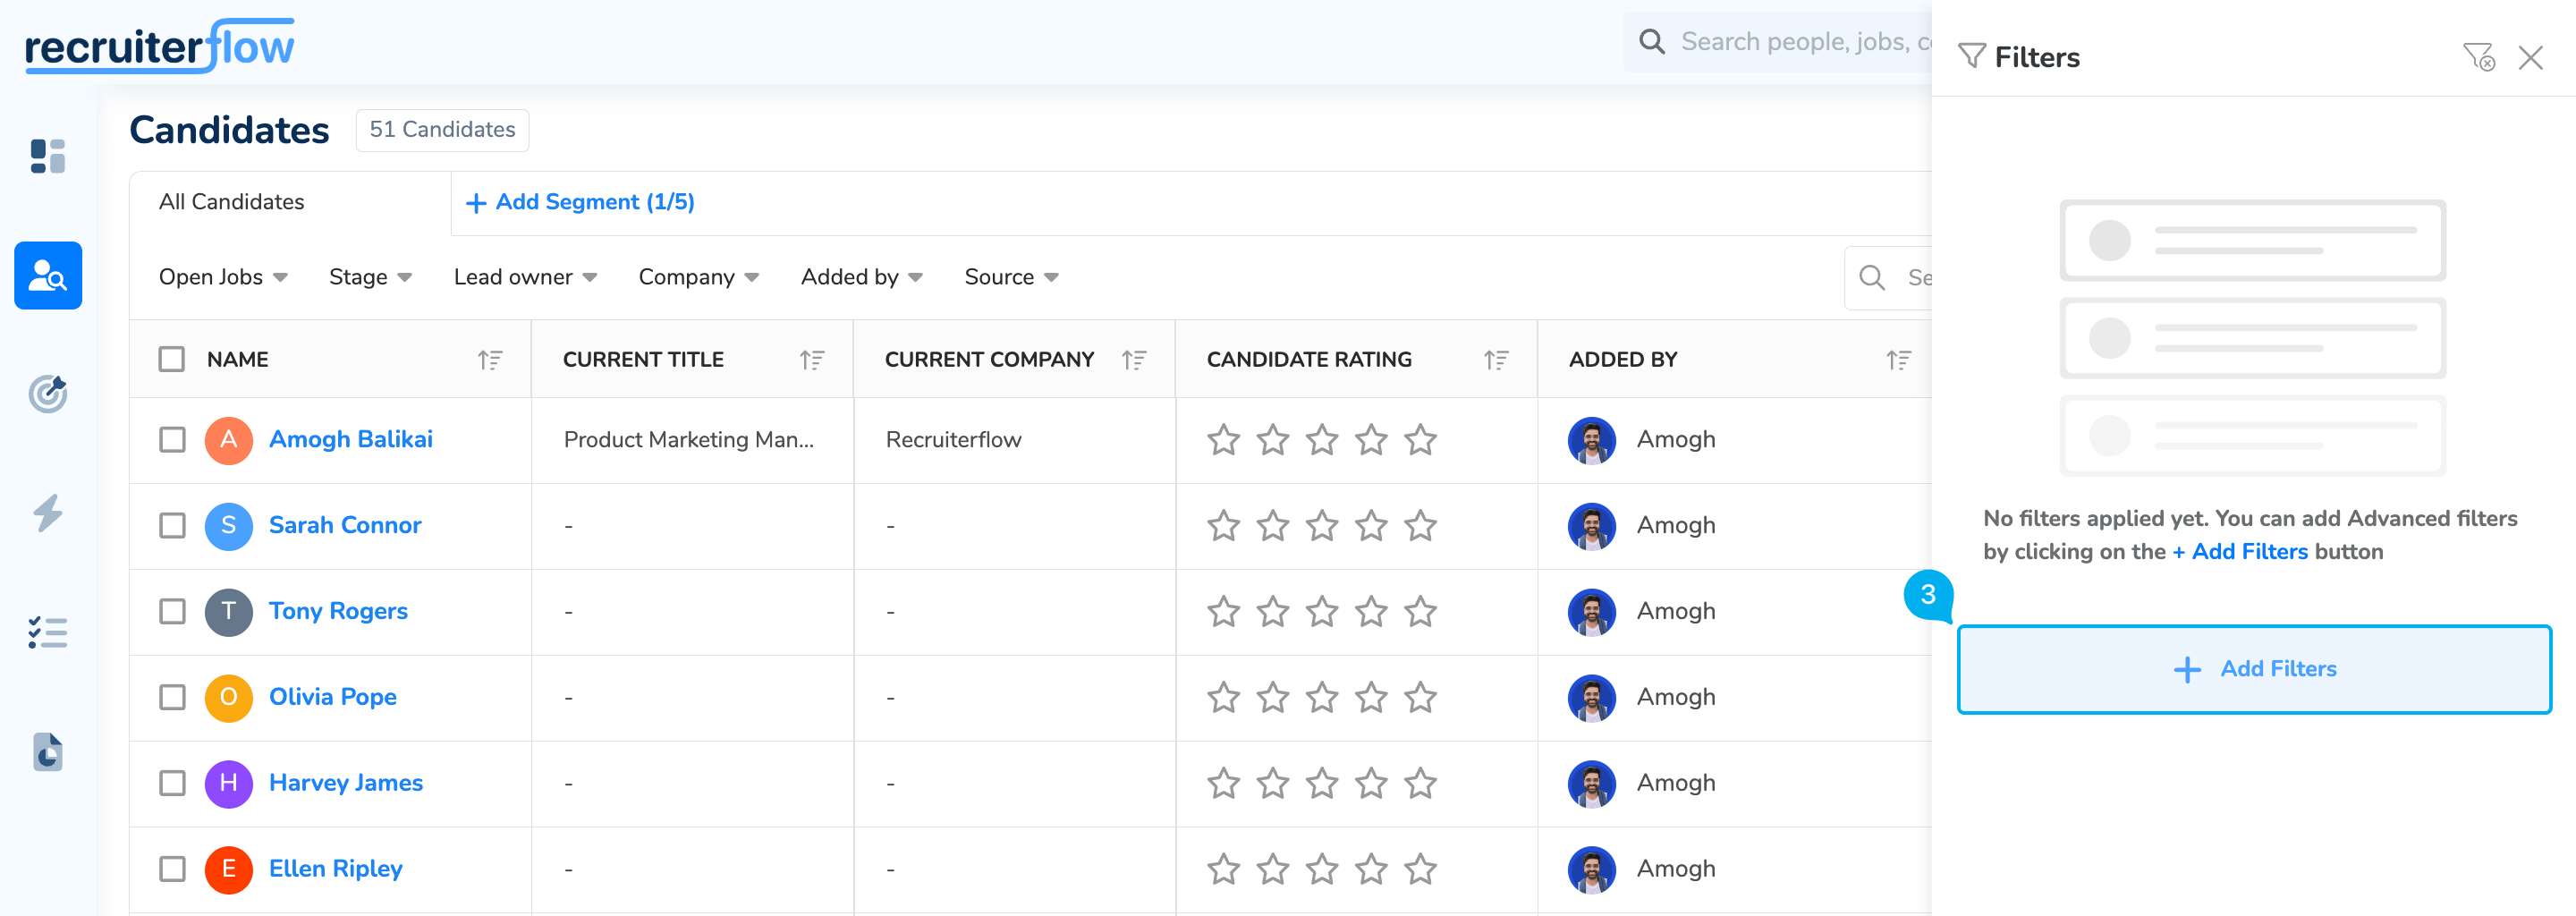
Task: Click the Candidates search icon in sidebar
Action: click(47, 275)
